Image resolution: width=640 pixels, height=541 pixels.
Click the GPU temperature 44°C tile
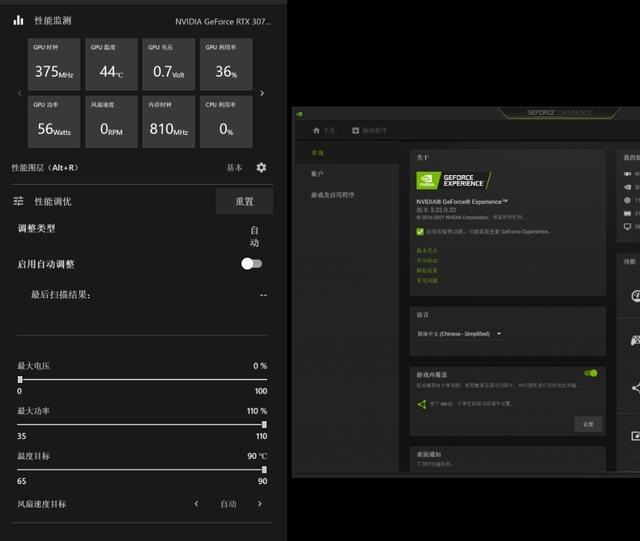pos(111,65)
